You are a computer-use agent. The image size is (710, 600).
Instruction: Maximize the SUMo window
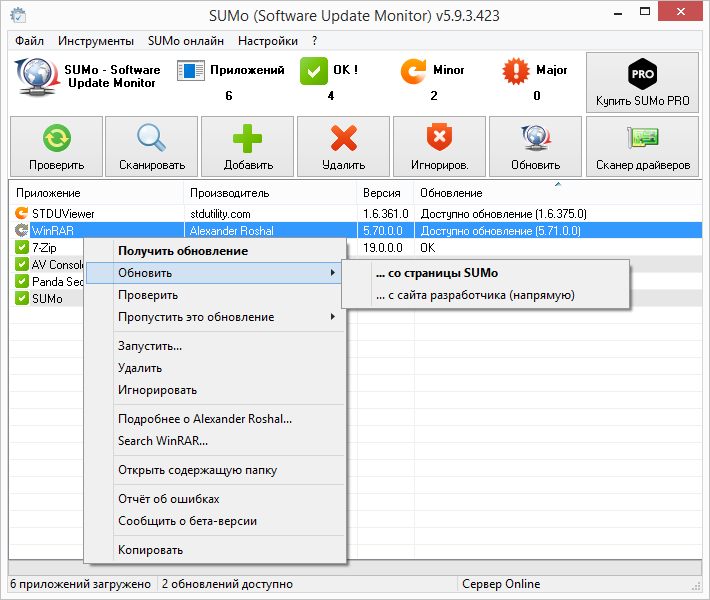point(645,12)
